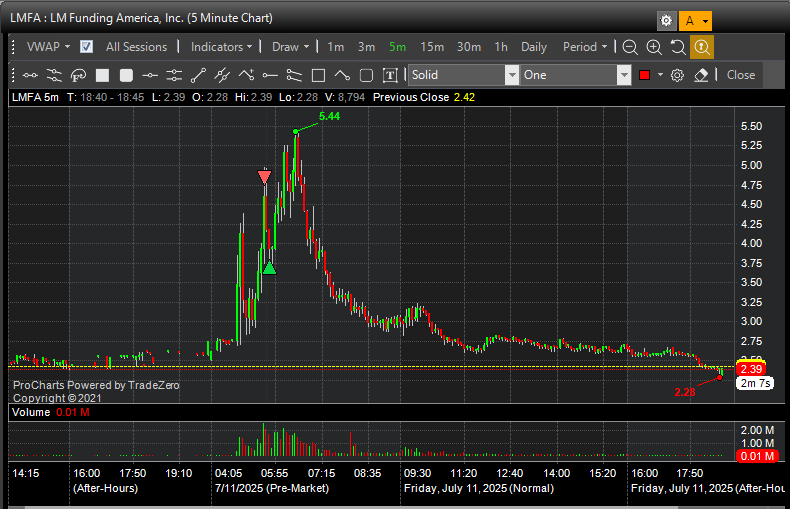Open the Indicators menu
The image size is (790, 509).
(221, 47)
